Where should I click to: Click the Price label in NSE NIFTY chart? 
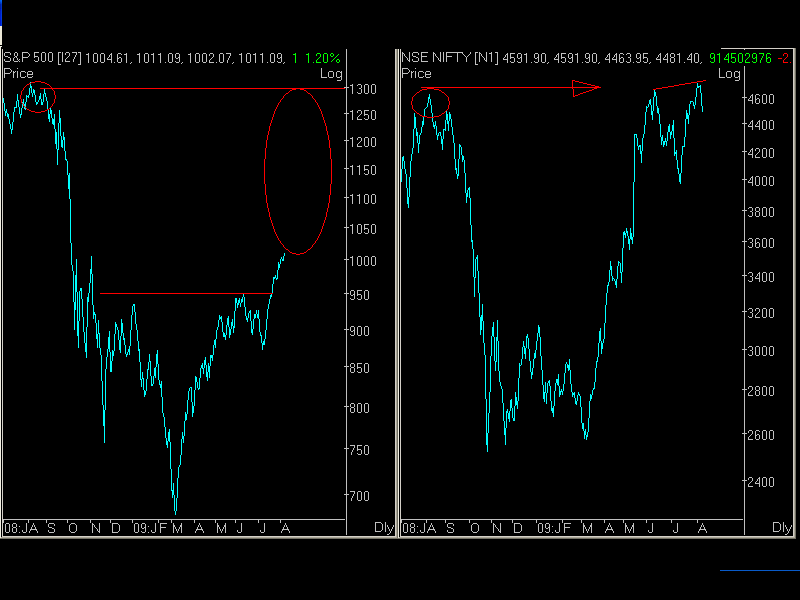click(416, 73)
